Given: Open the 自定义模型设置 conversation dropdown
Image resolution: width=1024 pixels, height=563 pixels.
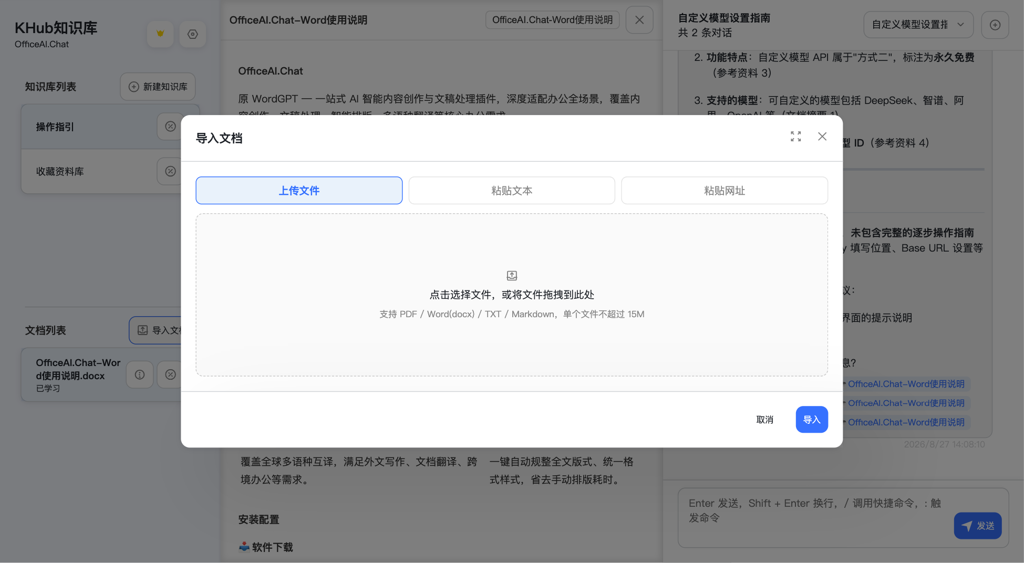Looking at the screenshot, I should (918, 24).
